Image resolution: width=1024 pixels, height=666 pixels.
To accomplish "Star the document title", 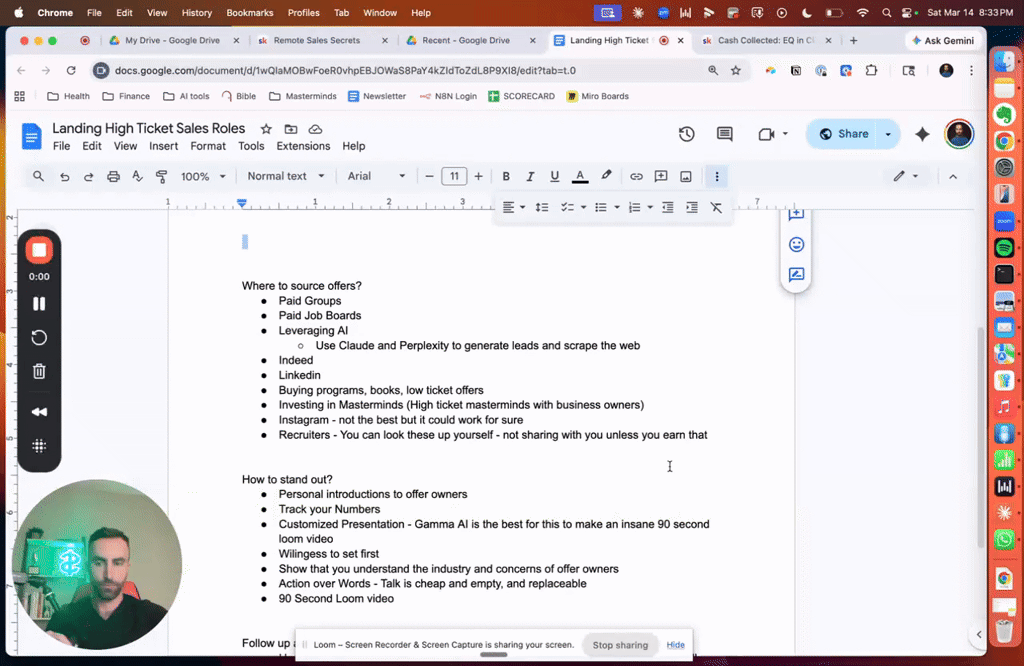I will tap(266, 129).
